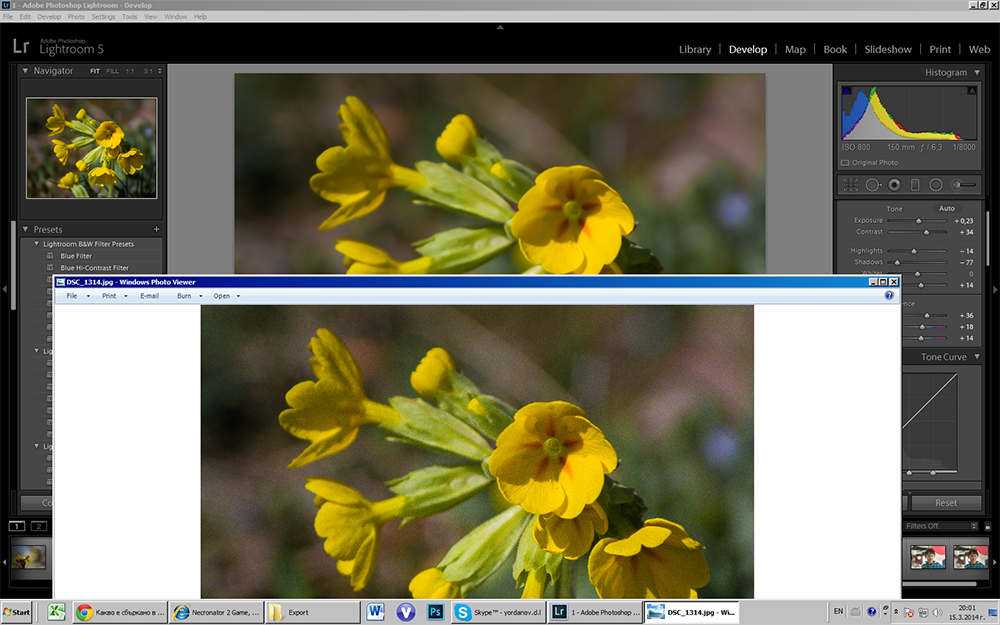The image size is (1000, 625).
Task: Toggle shadow clipping indicator in histogram
Action: 847,91
